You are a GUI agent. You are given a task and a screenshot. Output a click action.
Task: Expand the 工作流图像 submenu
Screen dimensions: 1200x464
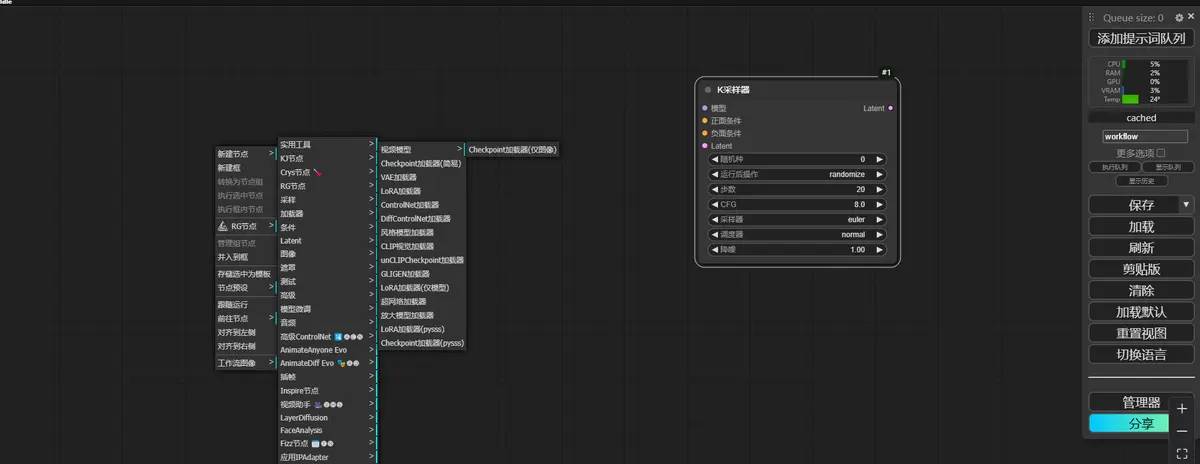pos(246,363)
